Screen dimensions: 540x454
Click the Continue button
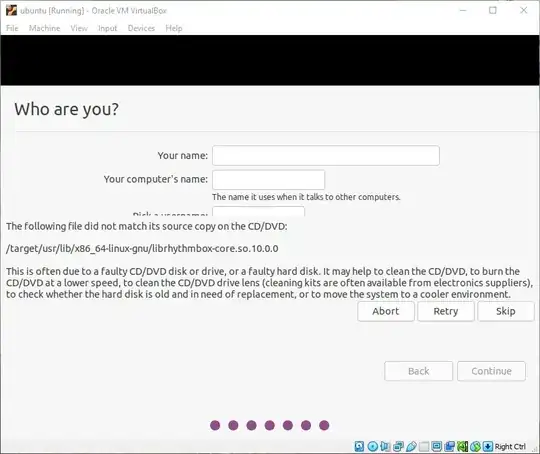[x=491, y=371]
